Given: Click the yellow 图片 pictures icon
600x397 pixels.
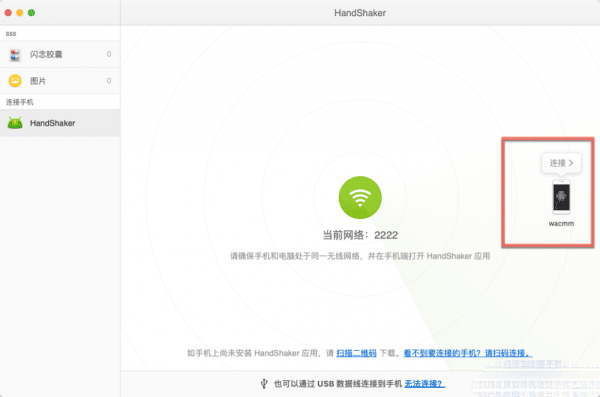Looking at the screenshot, I should click(15, 81).
